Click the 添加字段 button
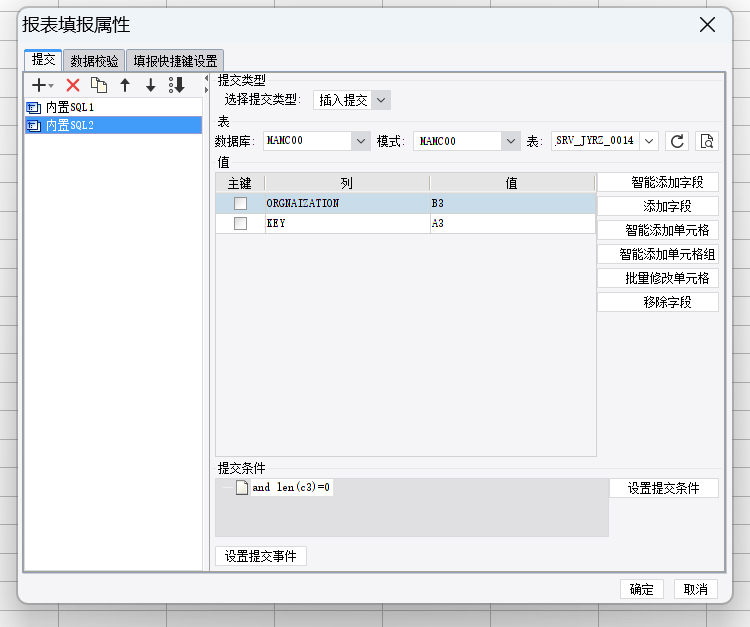The height and width of the screenshot is (627, 750). pos(658,206)
